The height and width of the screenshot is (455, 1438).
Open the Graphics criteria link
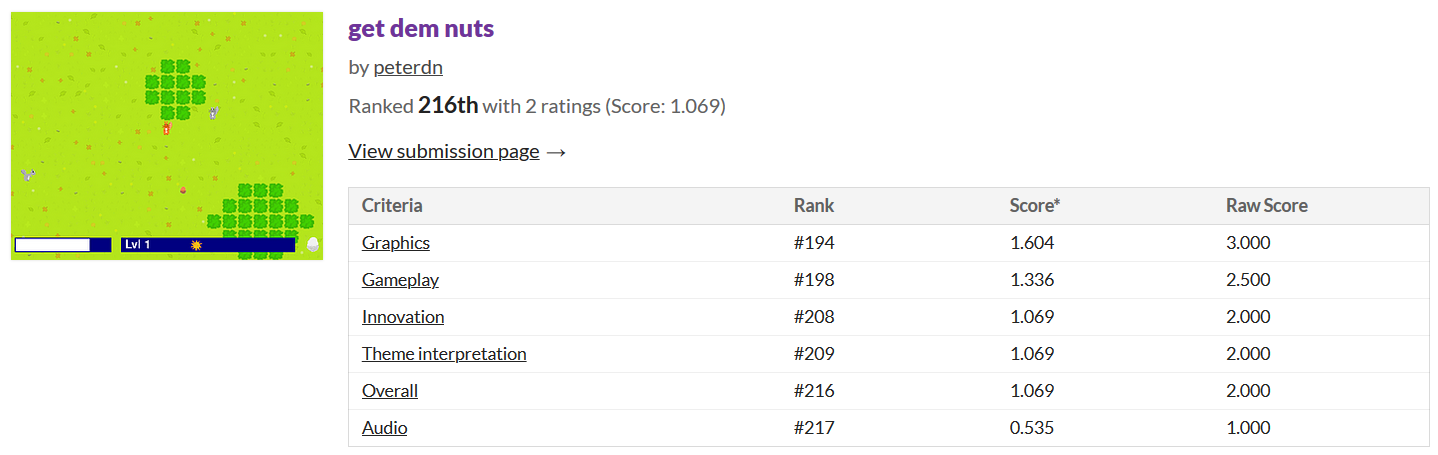pyautogui.click(x=396, y=243)
